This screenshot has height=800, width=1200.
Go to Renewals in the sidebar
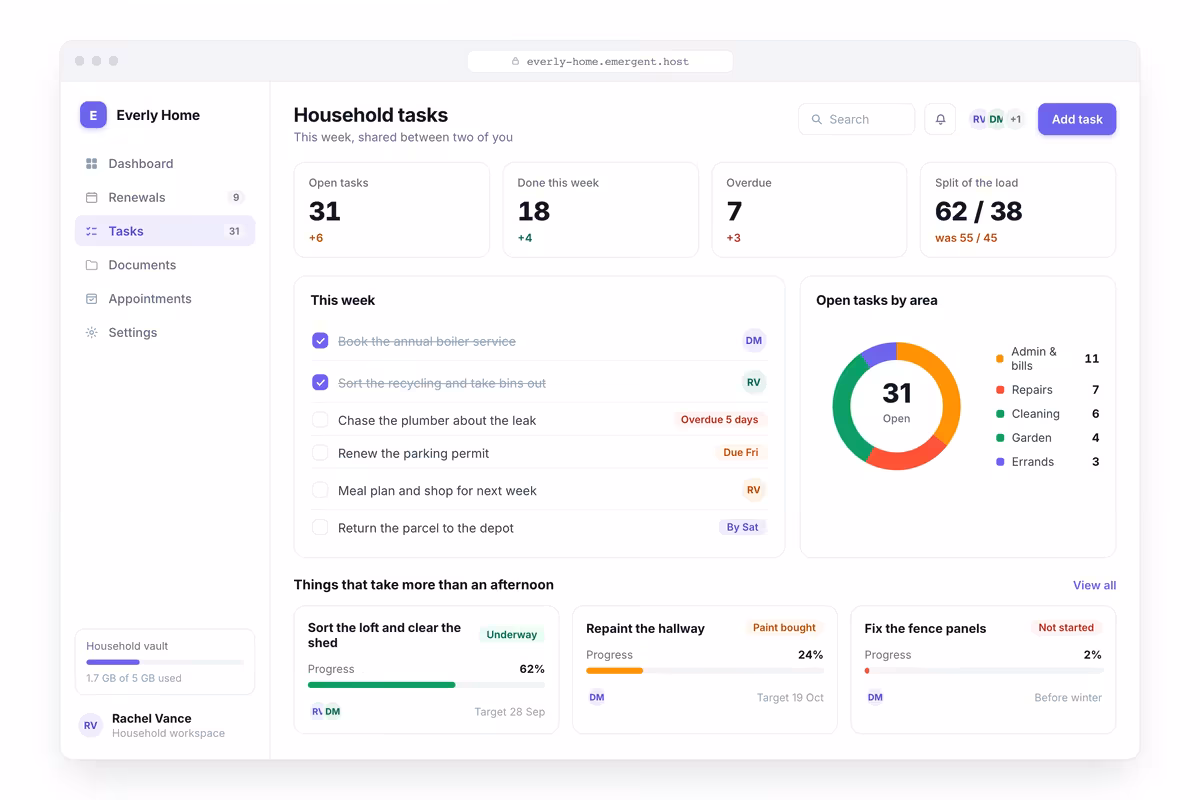(x=165, y=197)
